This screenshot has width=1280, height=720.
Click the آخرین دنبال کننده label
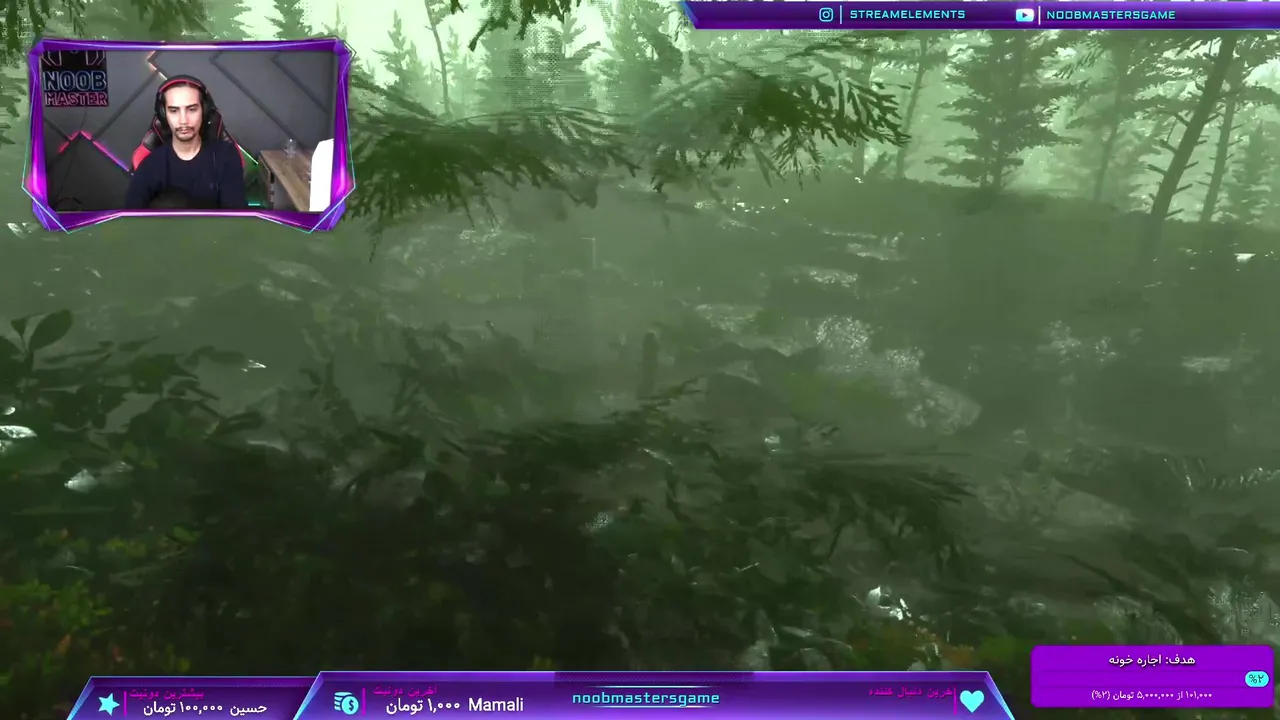point(912,691)
